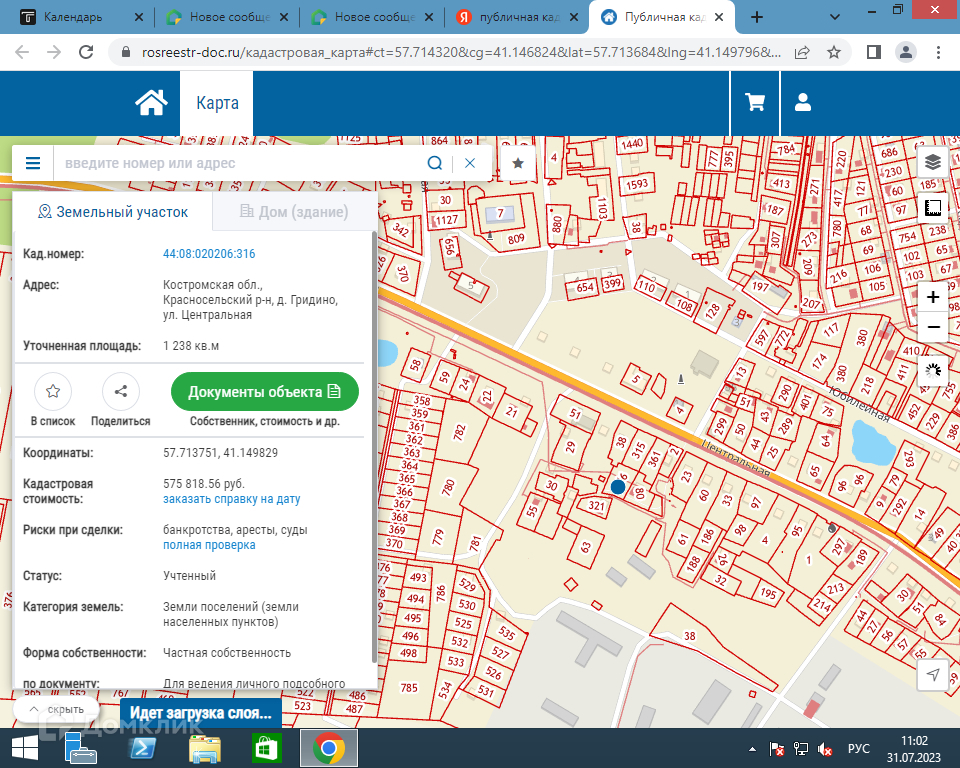The image size is (960, 768).
Task: Click the user account icon
Action: (802, 102)
